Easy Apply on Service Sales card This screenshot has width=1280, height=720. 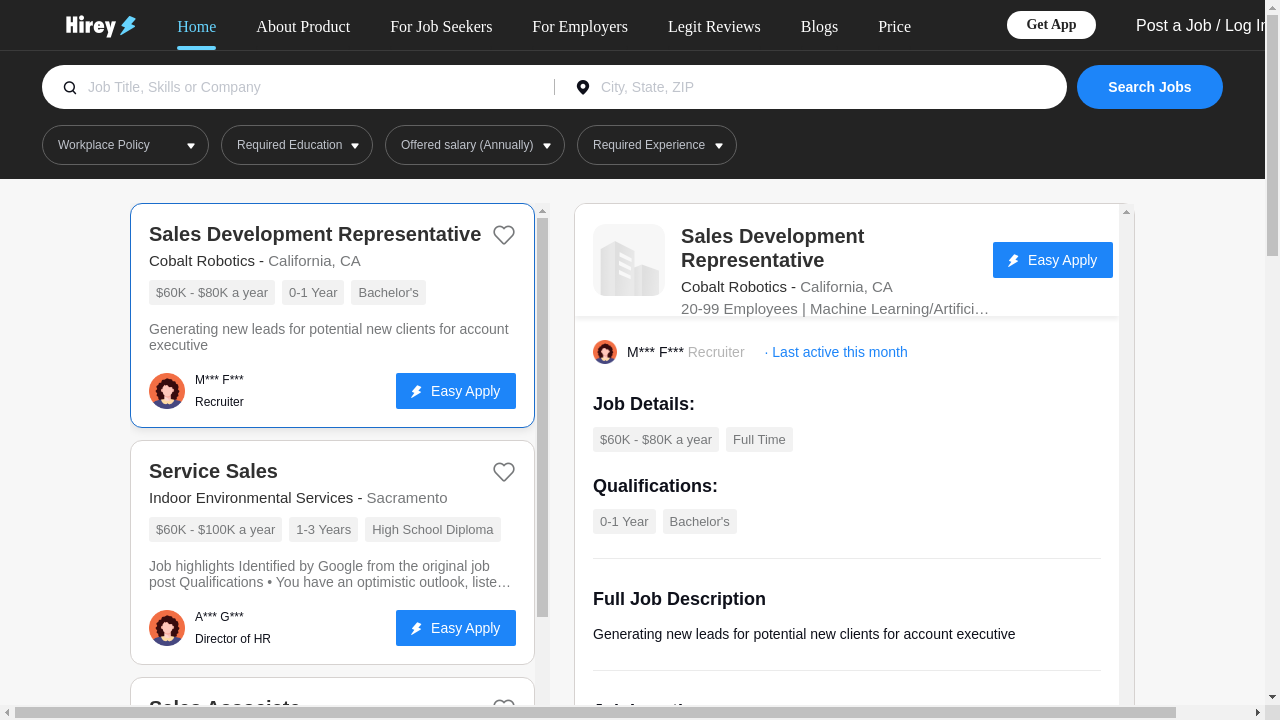coord(456,628)
